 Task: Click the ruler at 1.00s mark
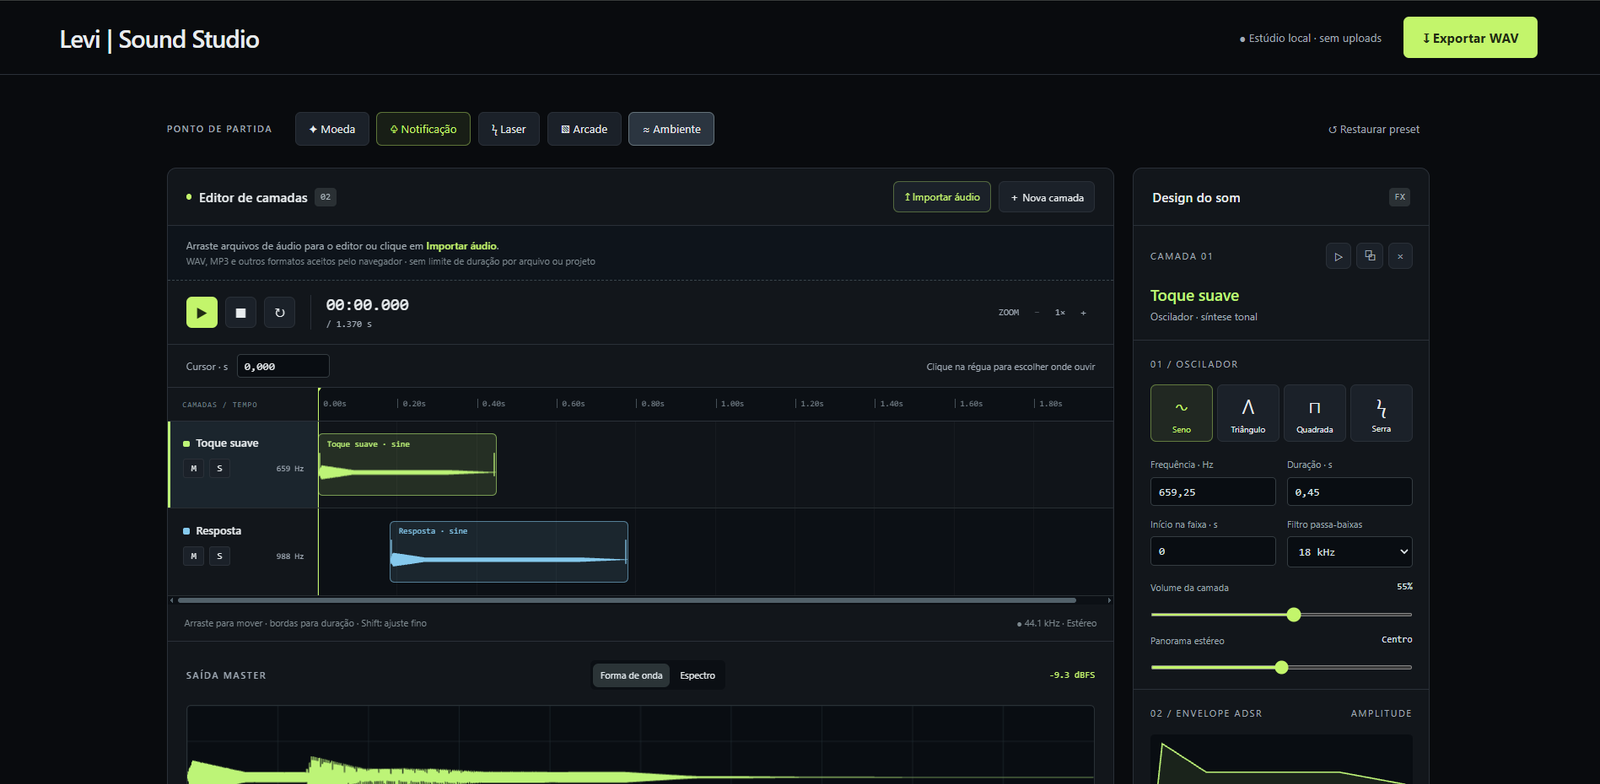[x=732, y=404]
